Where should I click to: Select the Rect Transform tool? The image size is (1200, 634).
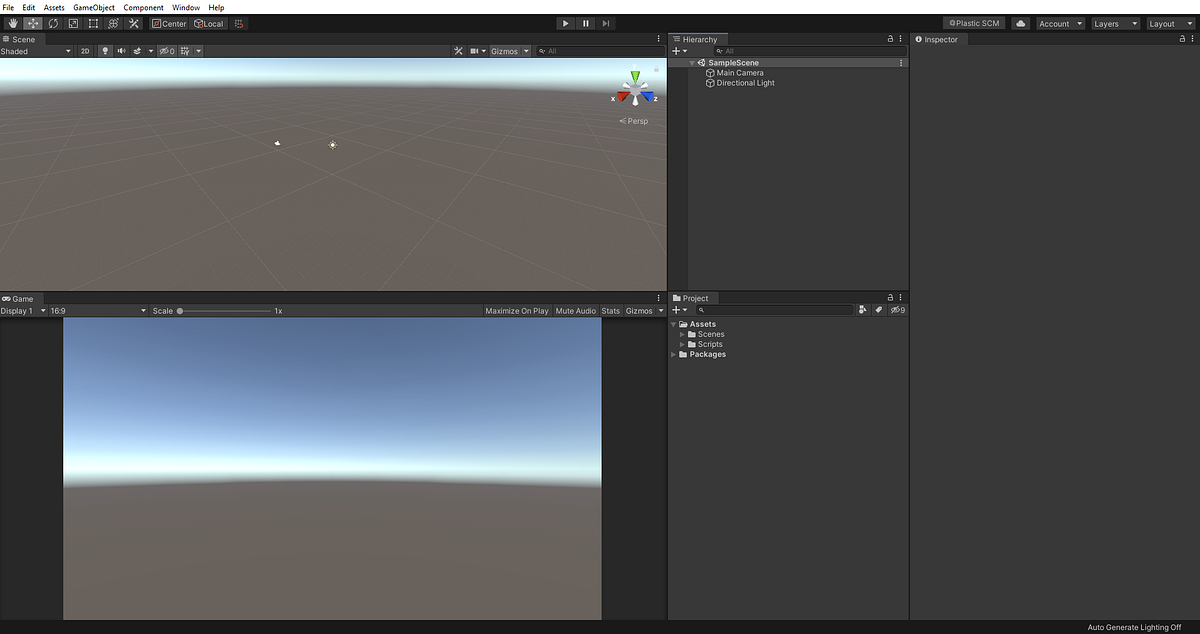click(93, 23)
